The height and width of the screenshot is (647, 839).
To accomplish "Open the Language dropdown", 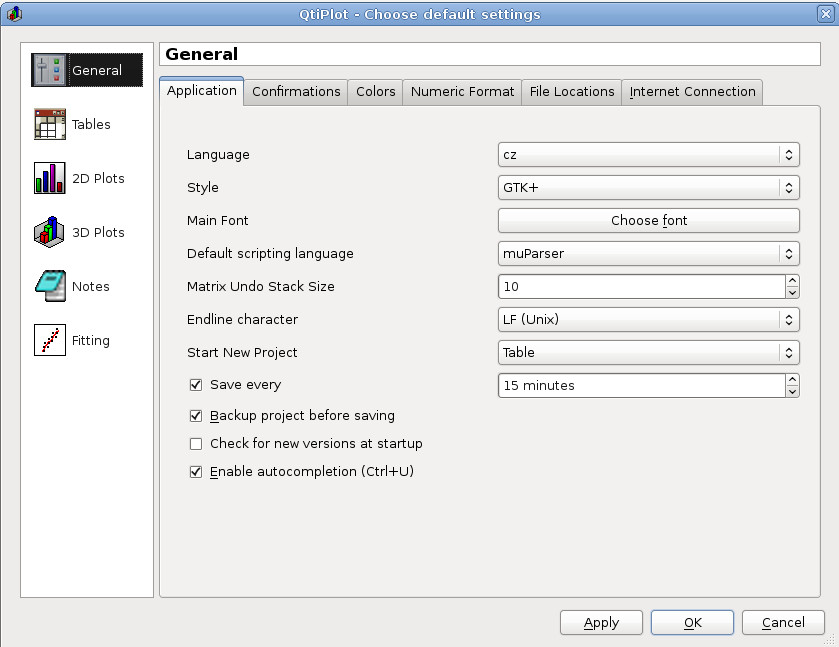I will click(x=649, y=155).
